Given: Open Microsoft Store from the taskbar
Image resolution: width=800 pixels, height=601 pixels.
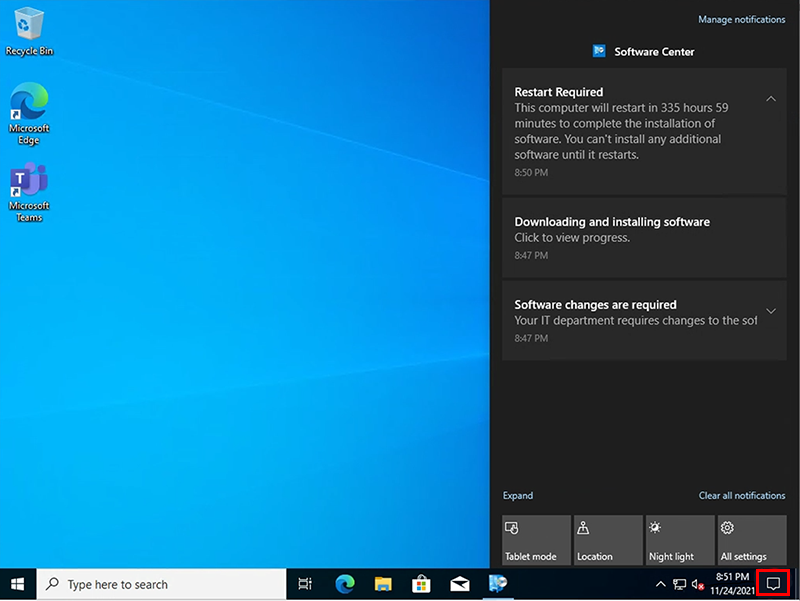Looking at the screenshot, I should pos(421,584).
